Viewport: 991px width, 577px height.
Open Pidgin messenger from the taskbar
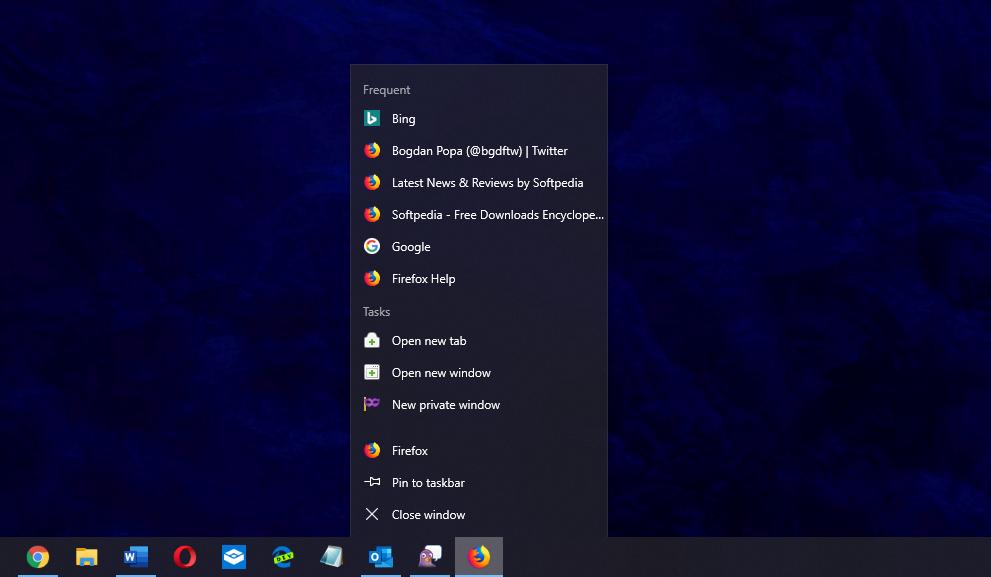(430, 557)
